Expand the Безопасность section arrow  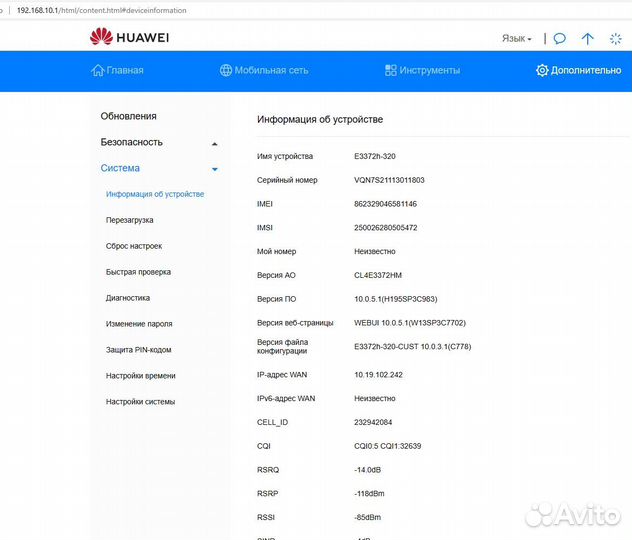215,144
